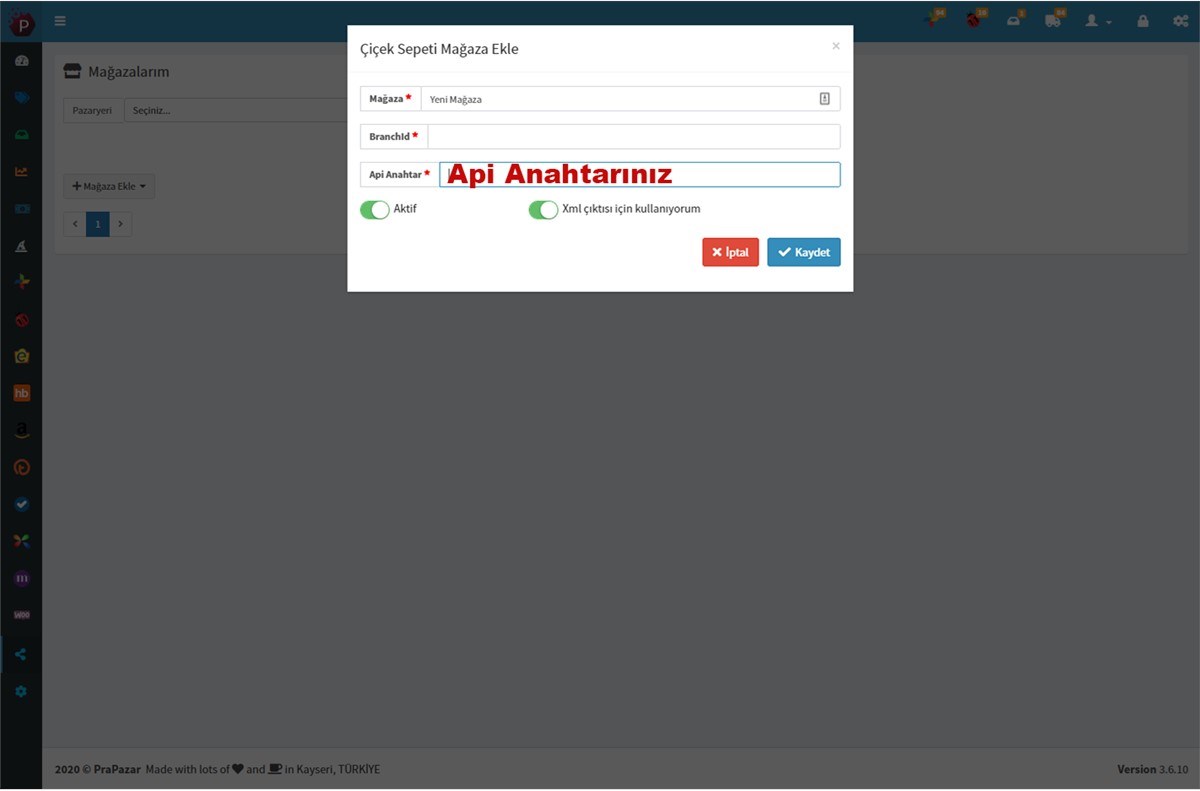The width and height of the screenshot is (1200, 791).
Task: Open the purple 'm' sidebar icon
Action: [x=21, y=578]
